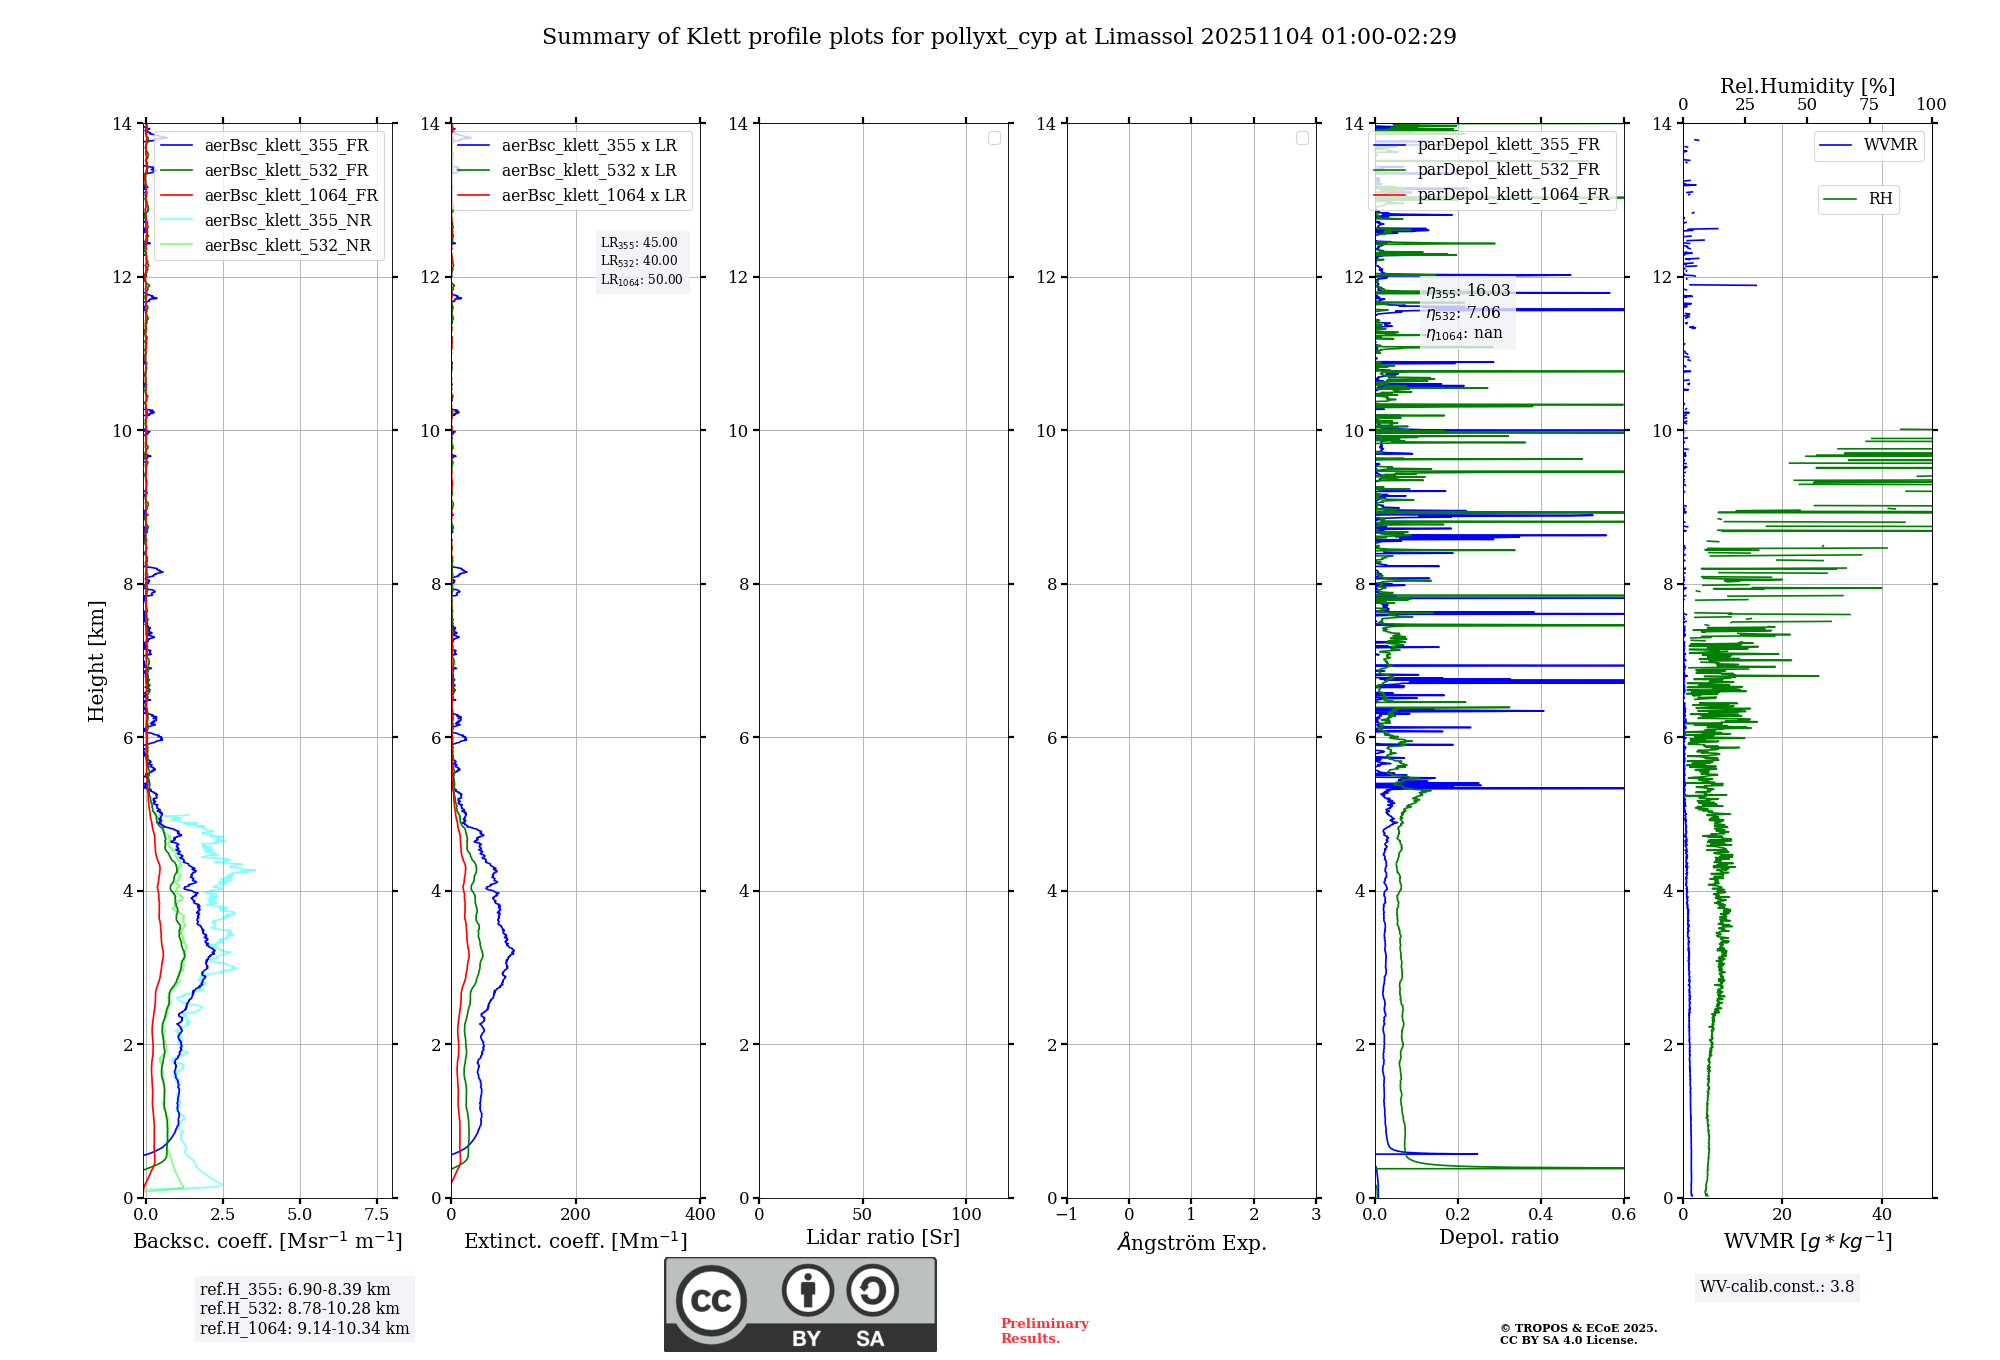Image resolution: width=2000 pixels, height=1360 pixels.
Task: Click the WVMR blue legend line
Action: (1835, 146)
